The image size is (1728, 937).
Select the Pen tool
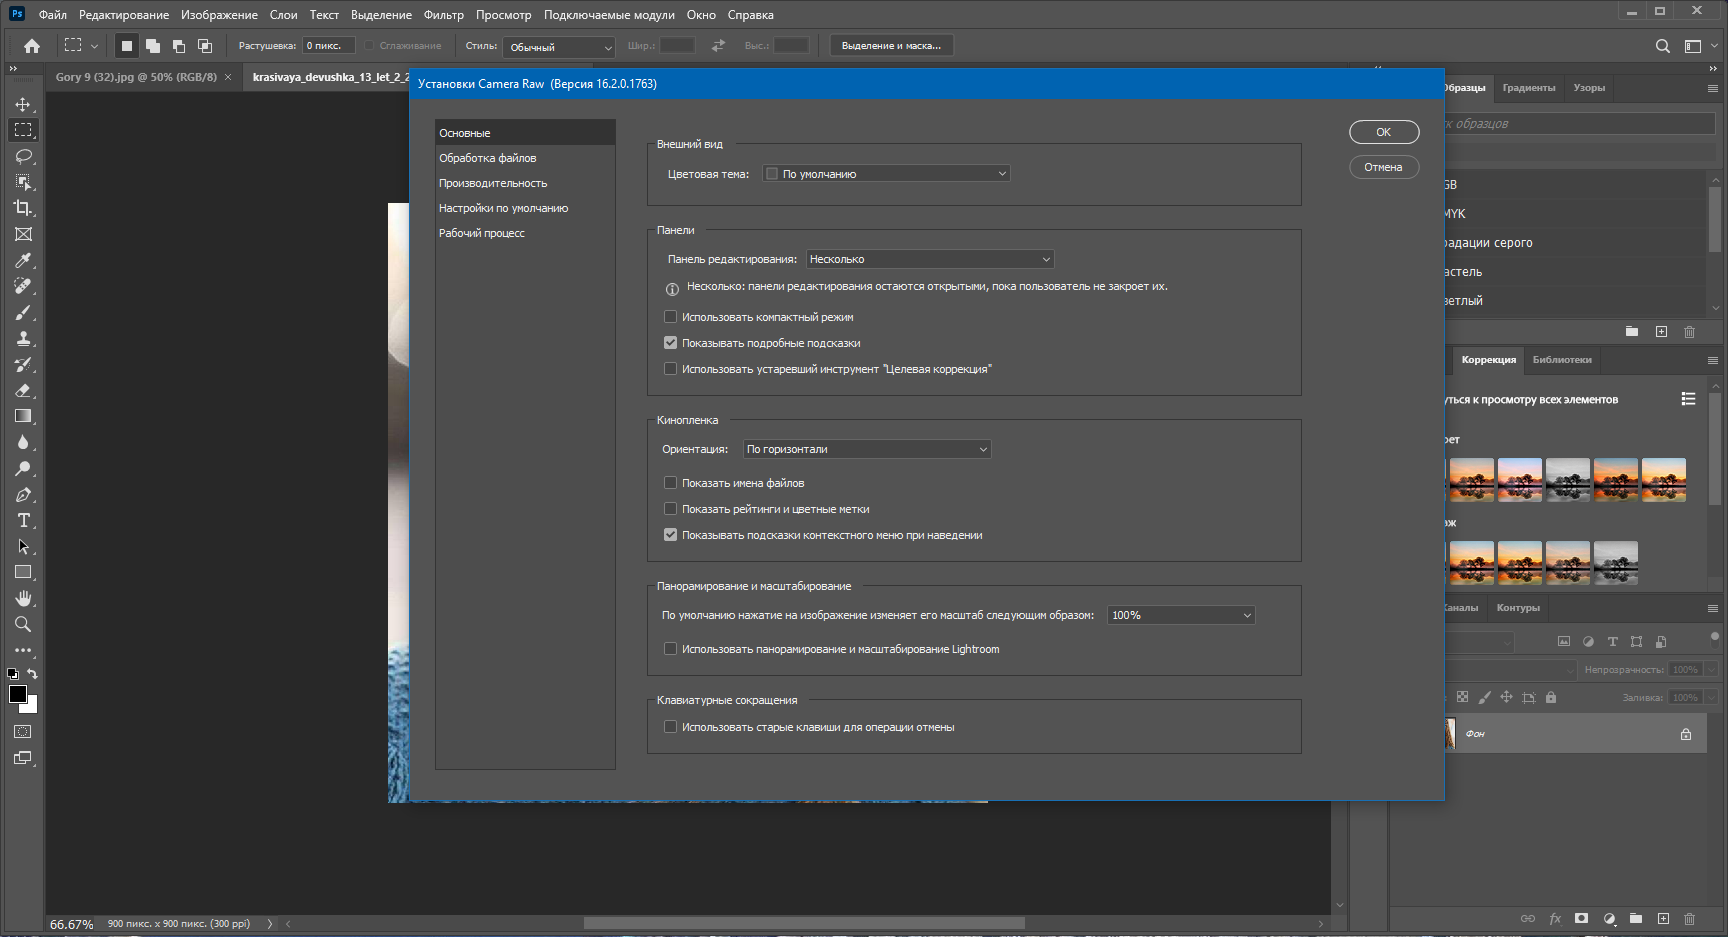[x=23, y=494]
